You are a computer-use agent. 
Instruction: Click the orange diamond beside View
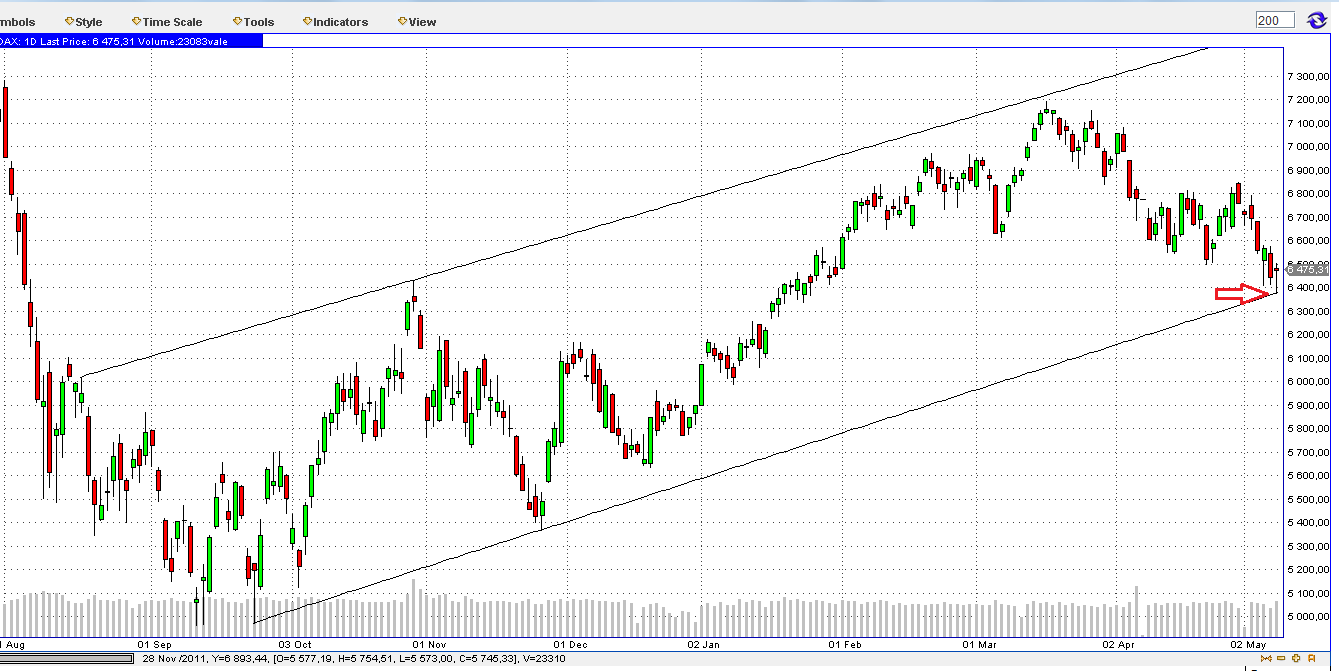(x=400, y=21)
